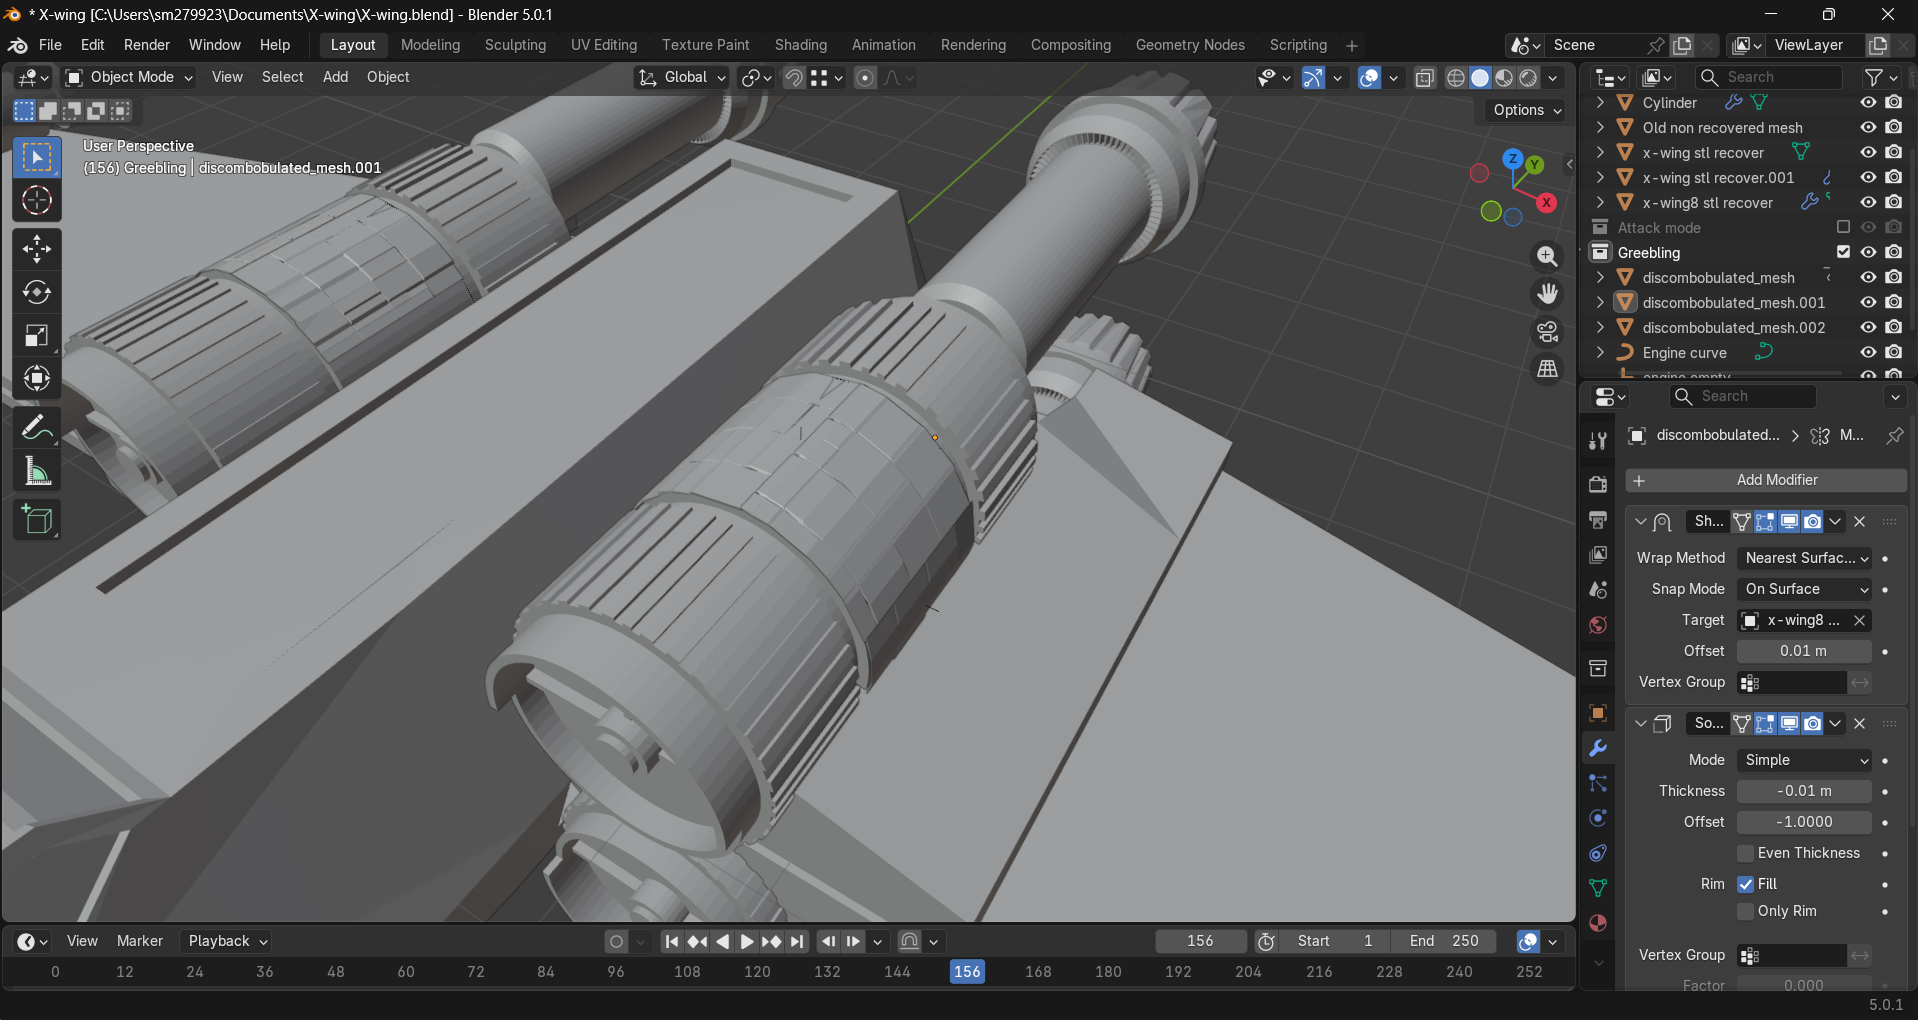Switch to Material Preview shading
1918x1020 pixels.
click(x=1504, y=78)
